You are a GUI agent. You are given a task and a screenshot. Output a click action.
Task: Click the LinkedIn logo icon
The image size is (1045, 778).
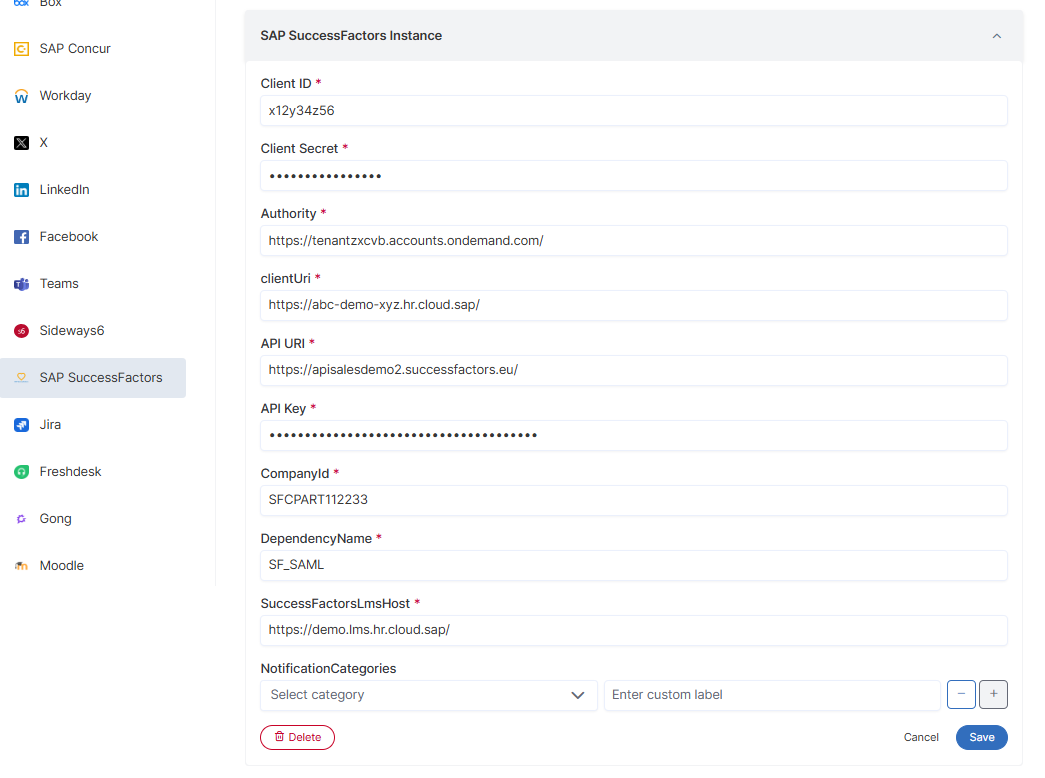click(21, 190)
